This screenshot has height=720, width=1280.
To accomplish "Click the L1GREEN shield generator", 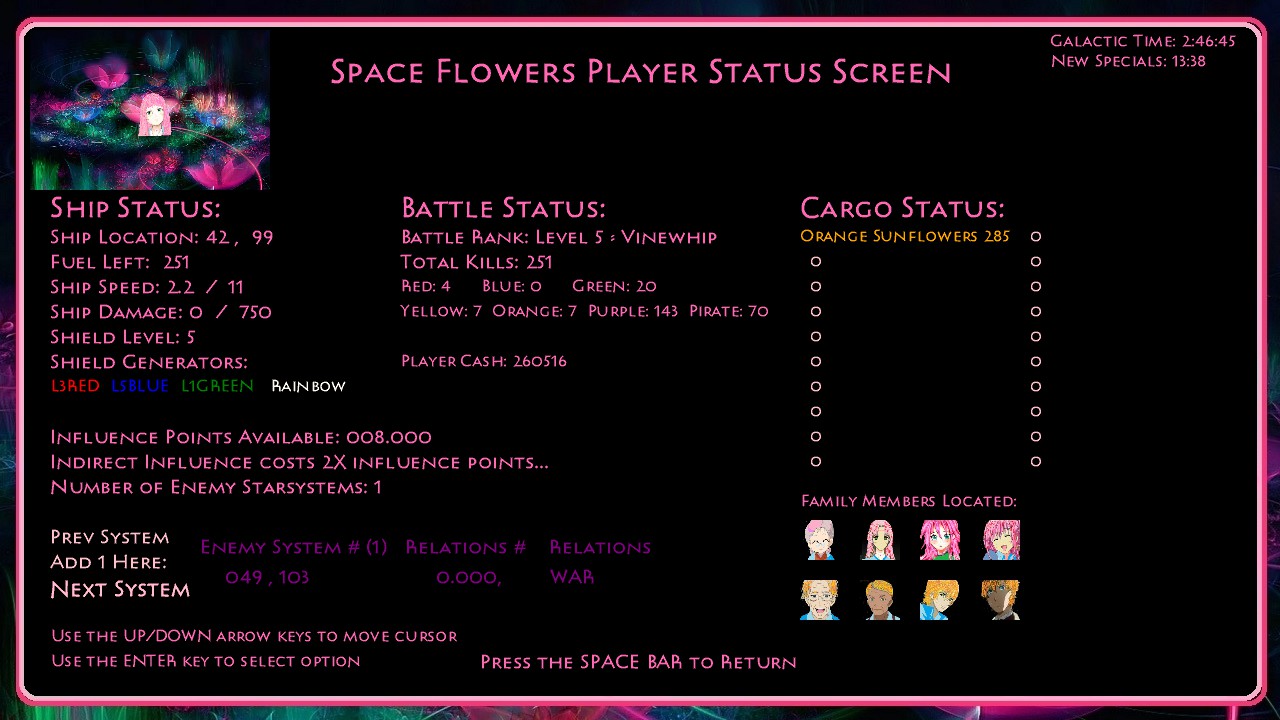I will [x=217, y=386].
